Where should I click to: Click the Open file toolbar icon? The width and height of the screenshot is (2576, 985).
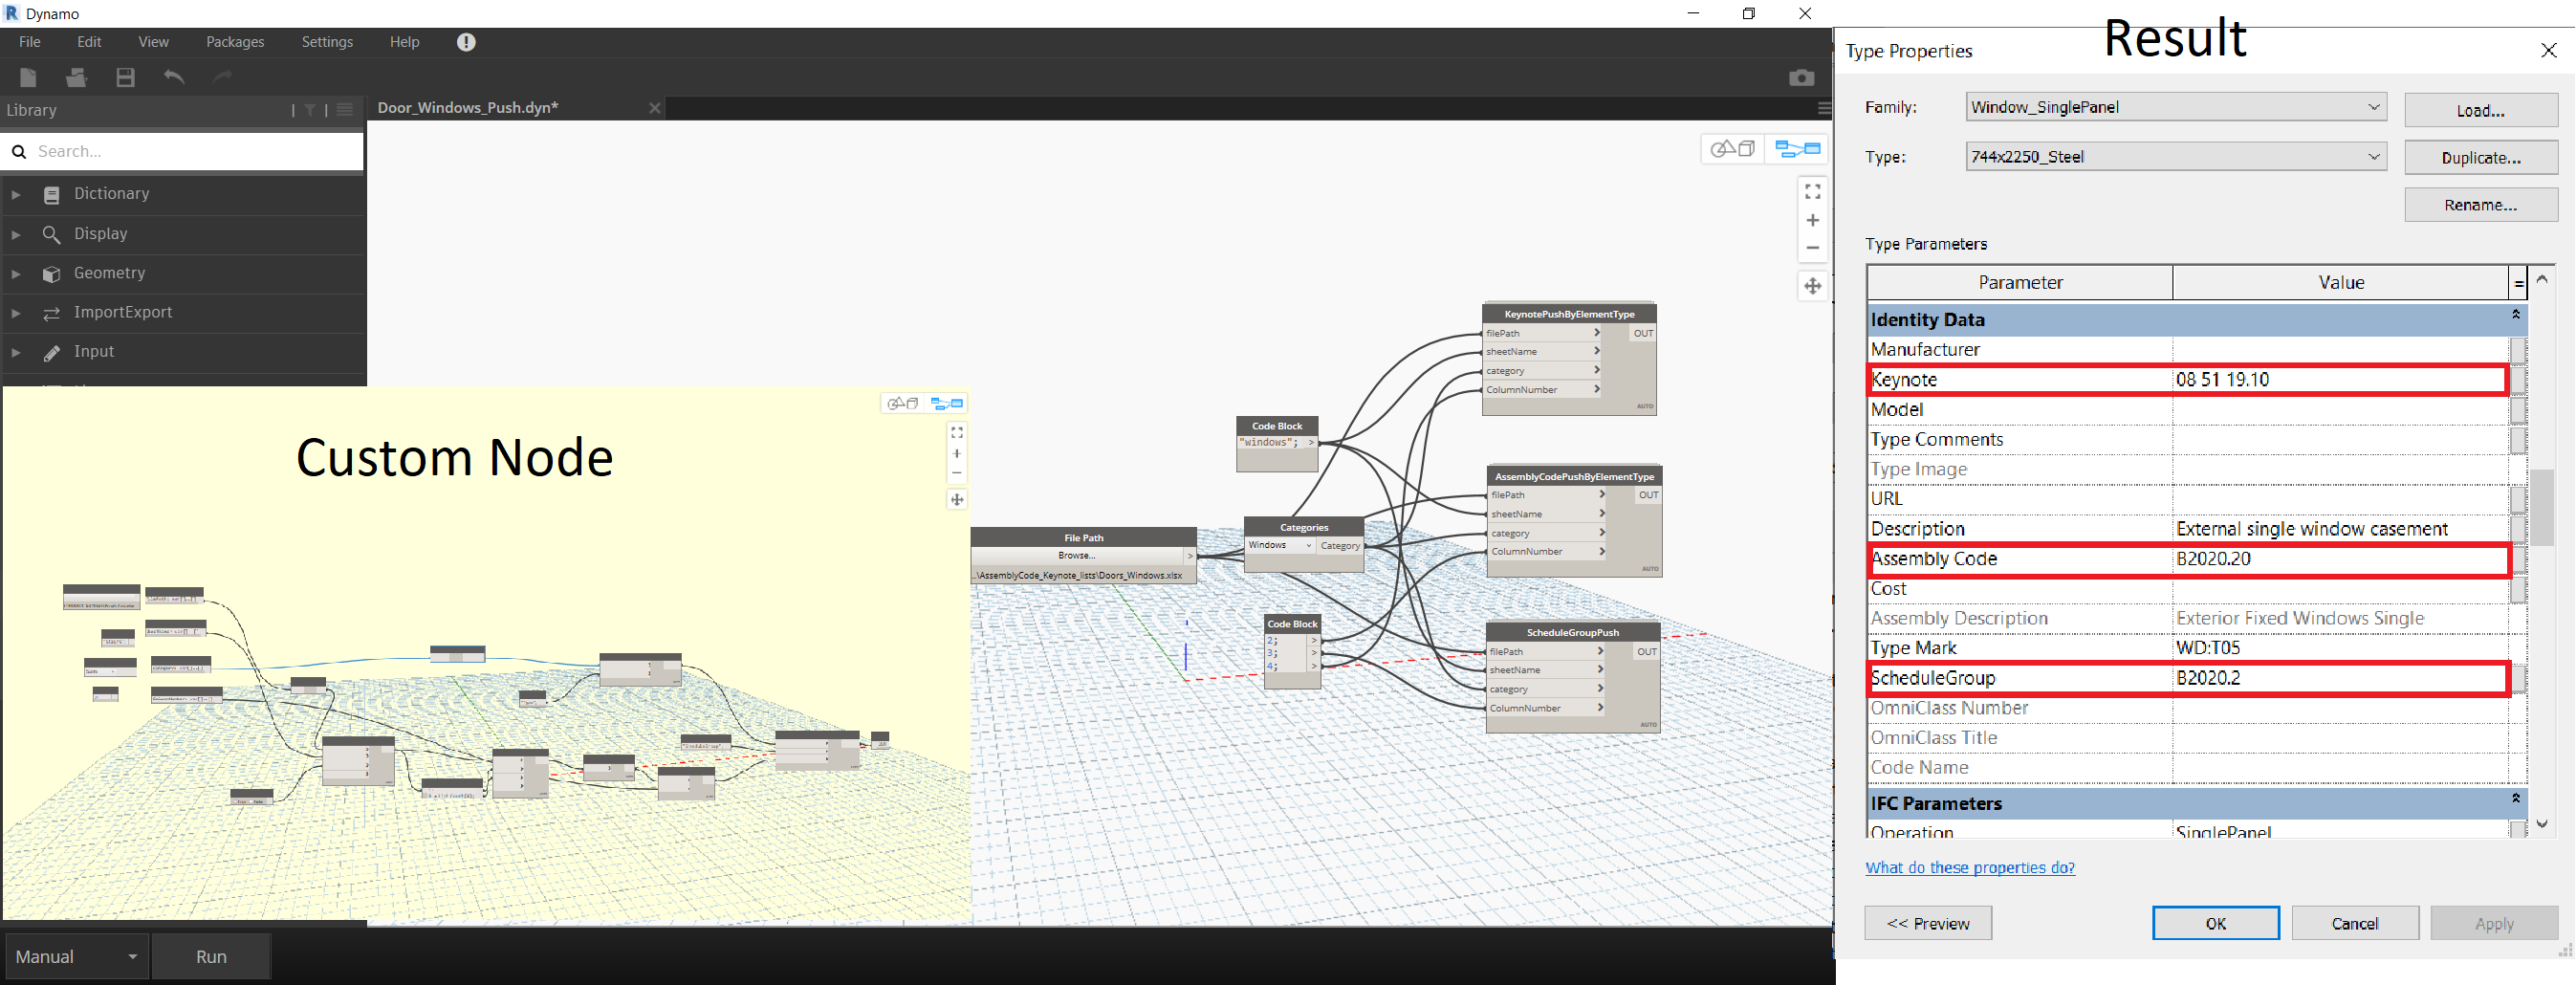click(76, 77)
